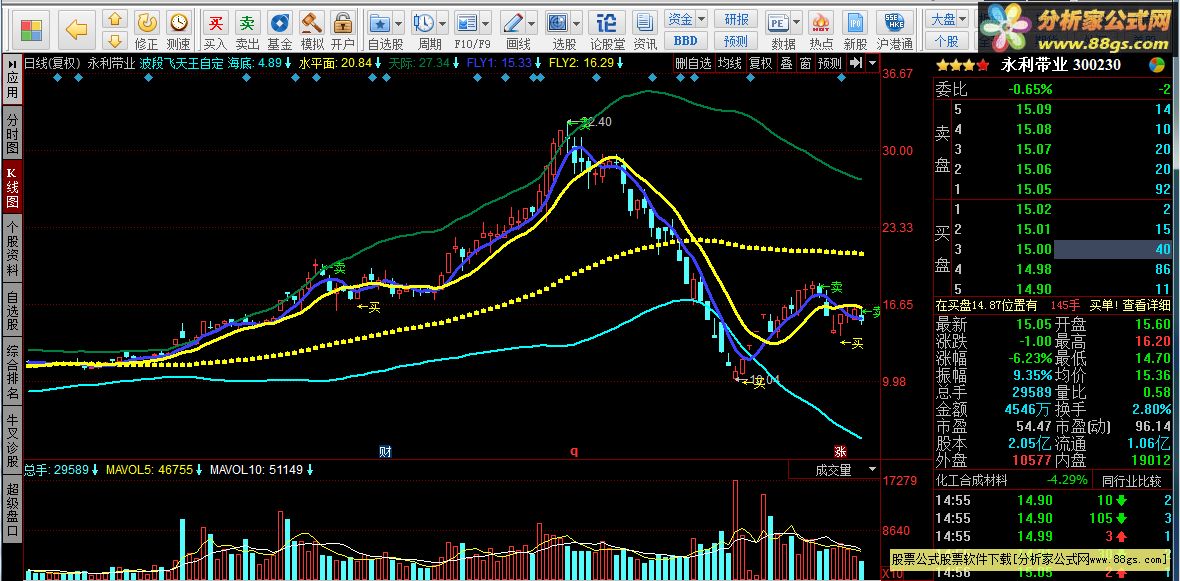Click the 研报 research report button
The width and height of the screenshot is (1180, 581).
click(735, 19)
